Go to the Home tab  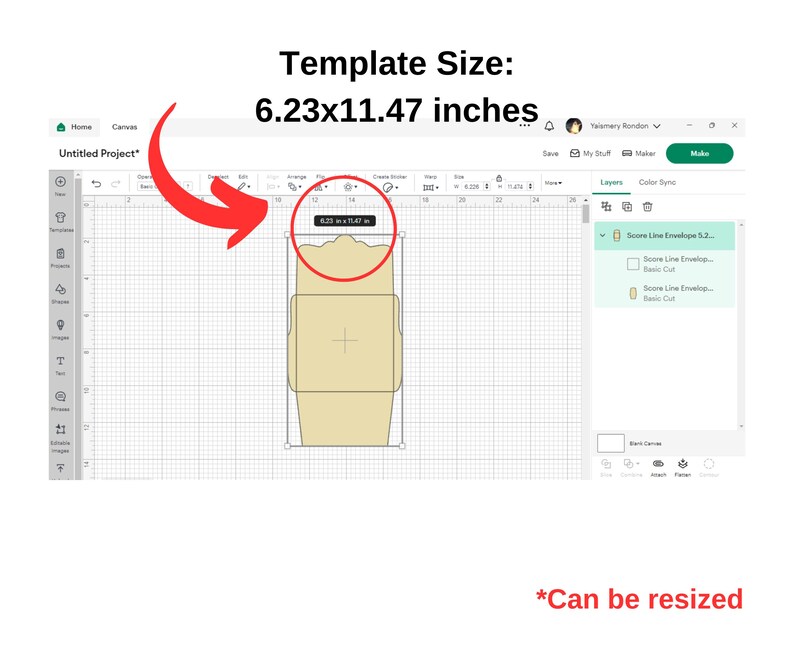click(x=74, y=127)
